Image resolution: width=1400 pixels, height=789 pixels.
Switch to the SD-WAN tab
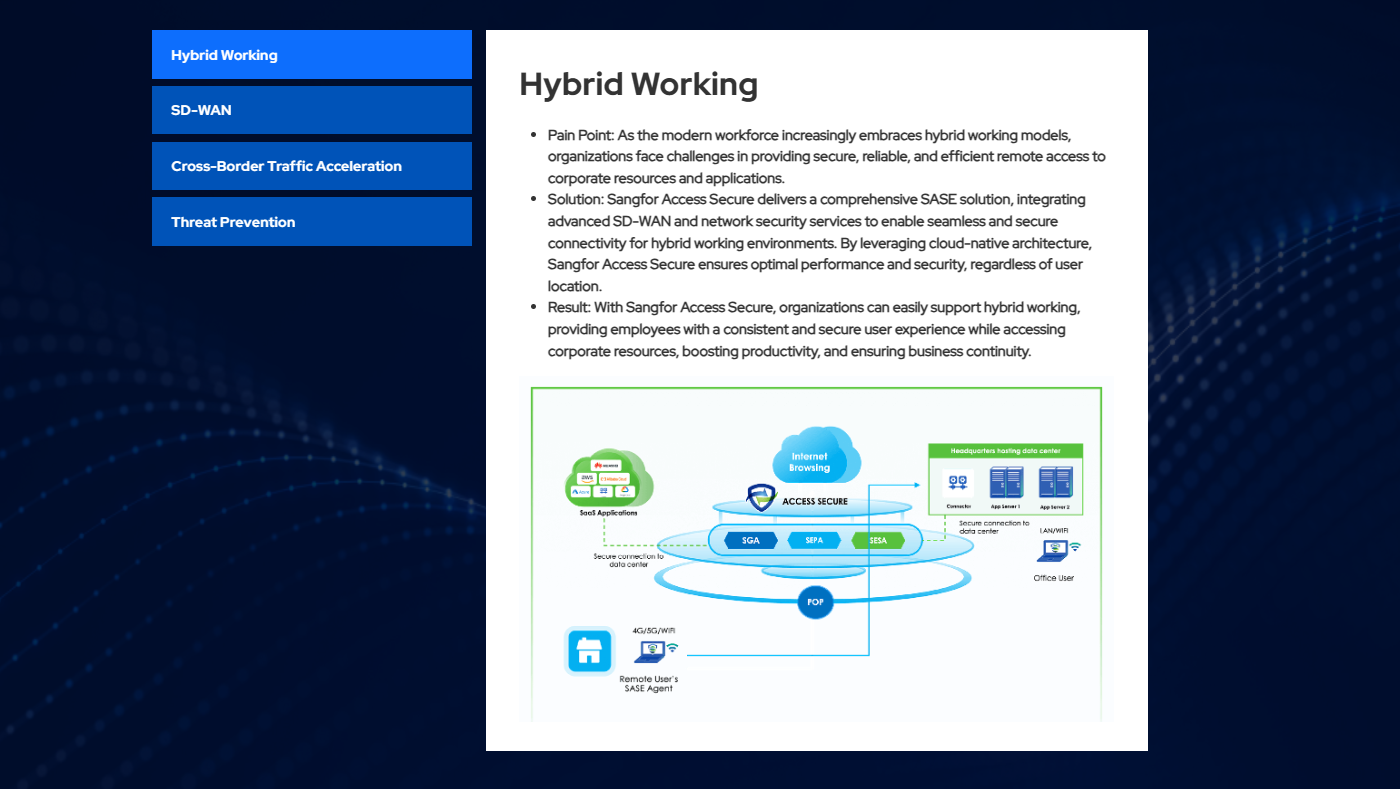click(x=311, y=110)
